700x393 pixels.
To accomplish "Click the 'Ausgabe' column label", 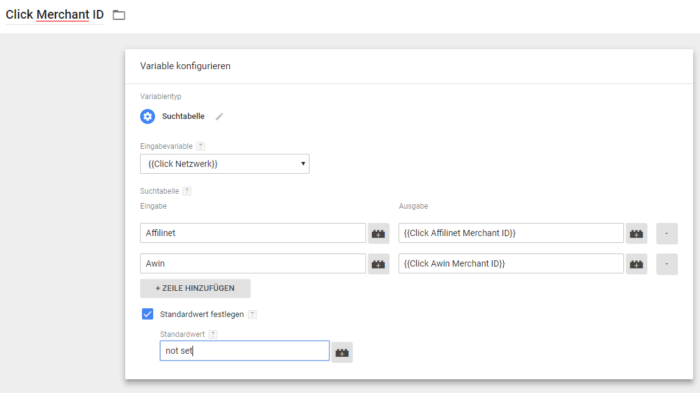I will (413, 206).
